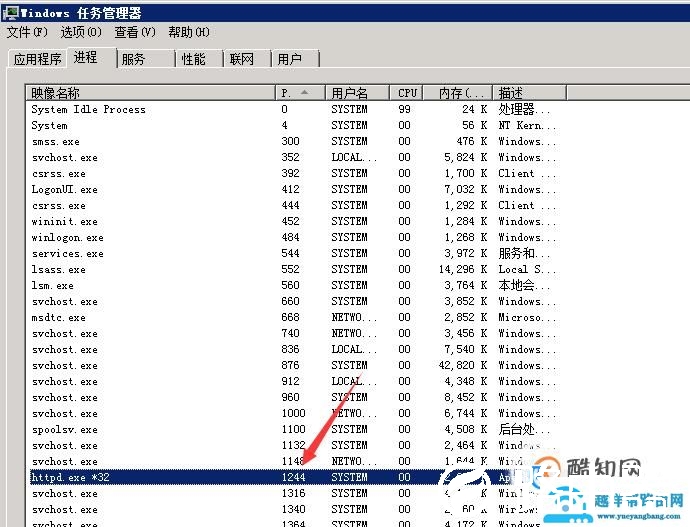Switch to the 服务 tab
Viewport: 690px width, 527px height.
click(146, 59)
